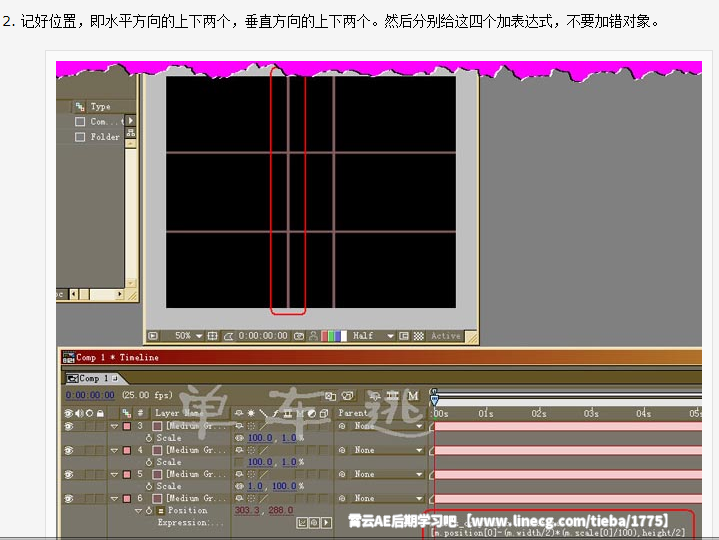
Task: Click the Parent column header
Action: point(353,413)
